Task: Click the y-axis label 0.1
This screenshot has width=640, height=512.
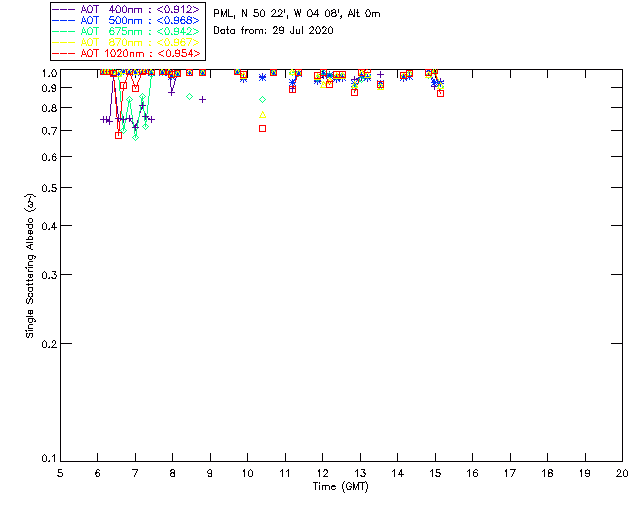Action: click(49, 459)
